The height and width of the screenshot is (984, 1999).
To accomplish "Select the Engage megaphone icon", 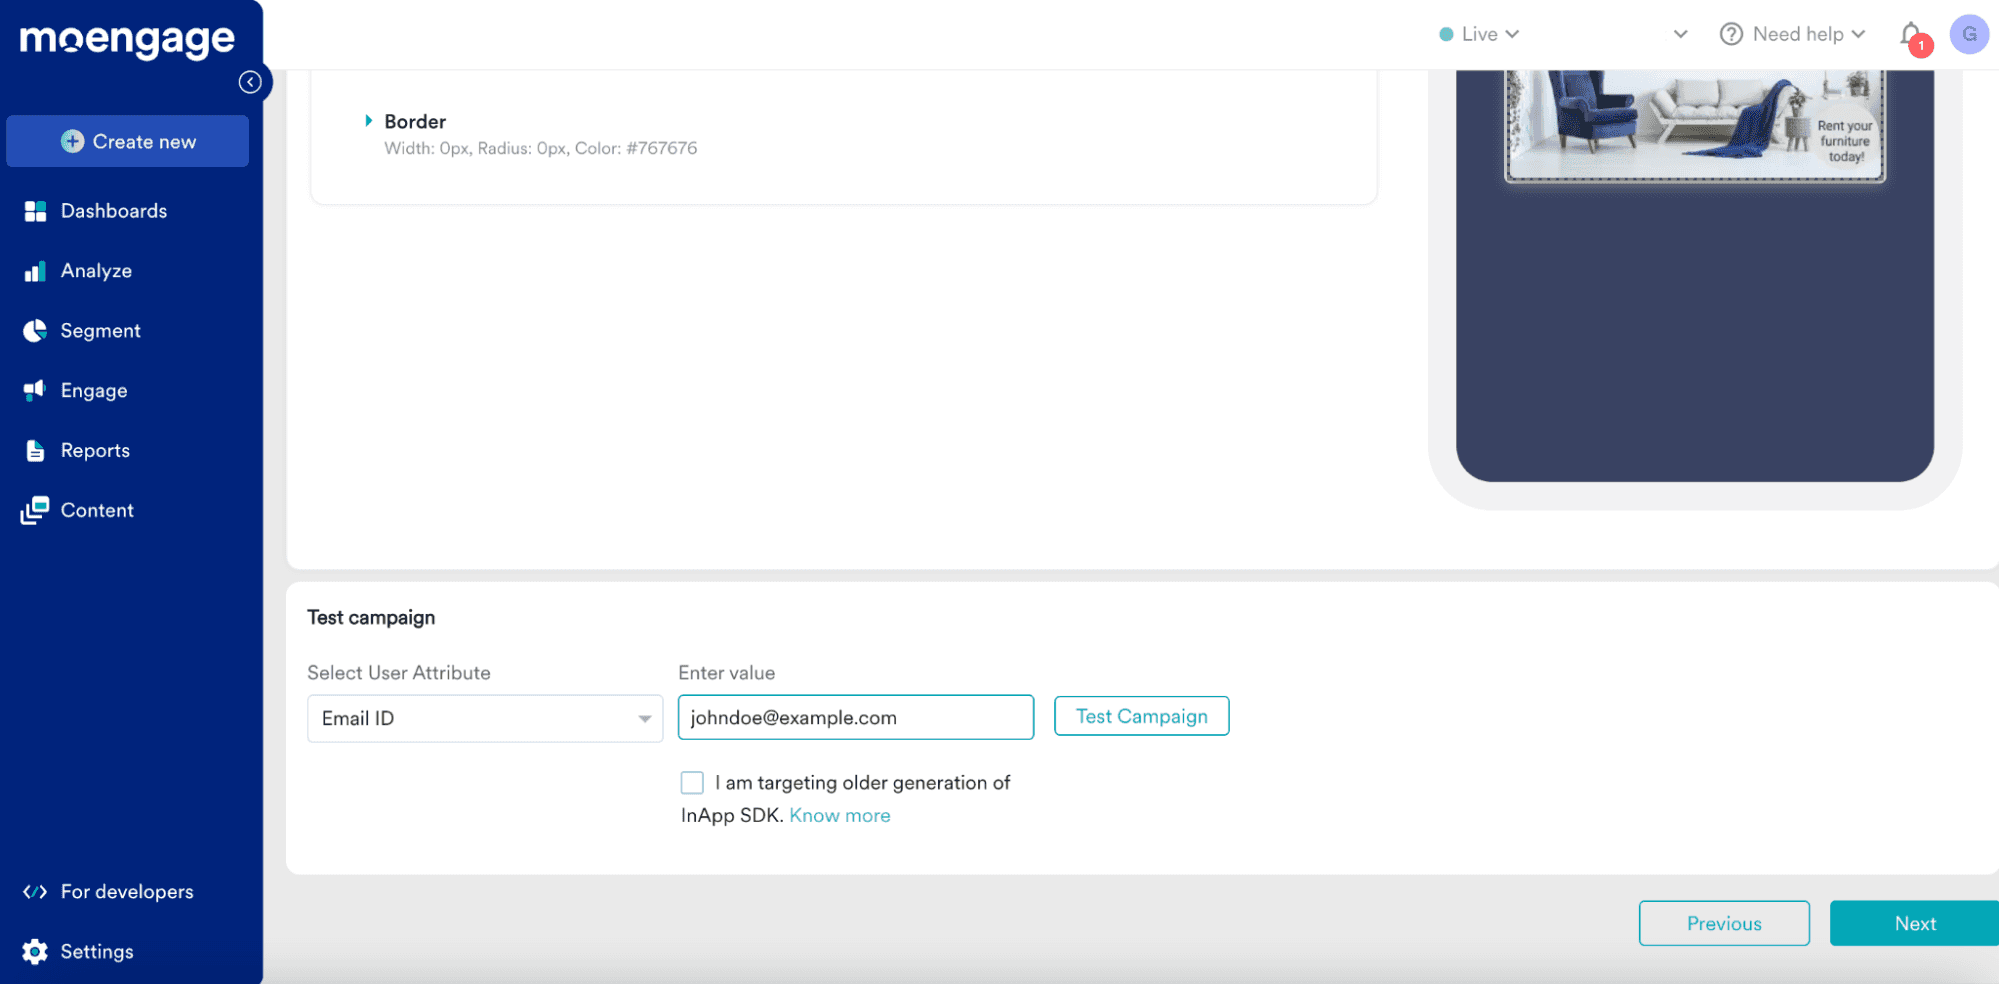I will 35,390.
